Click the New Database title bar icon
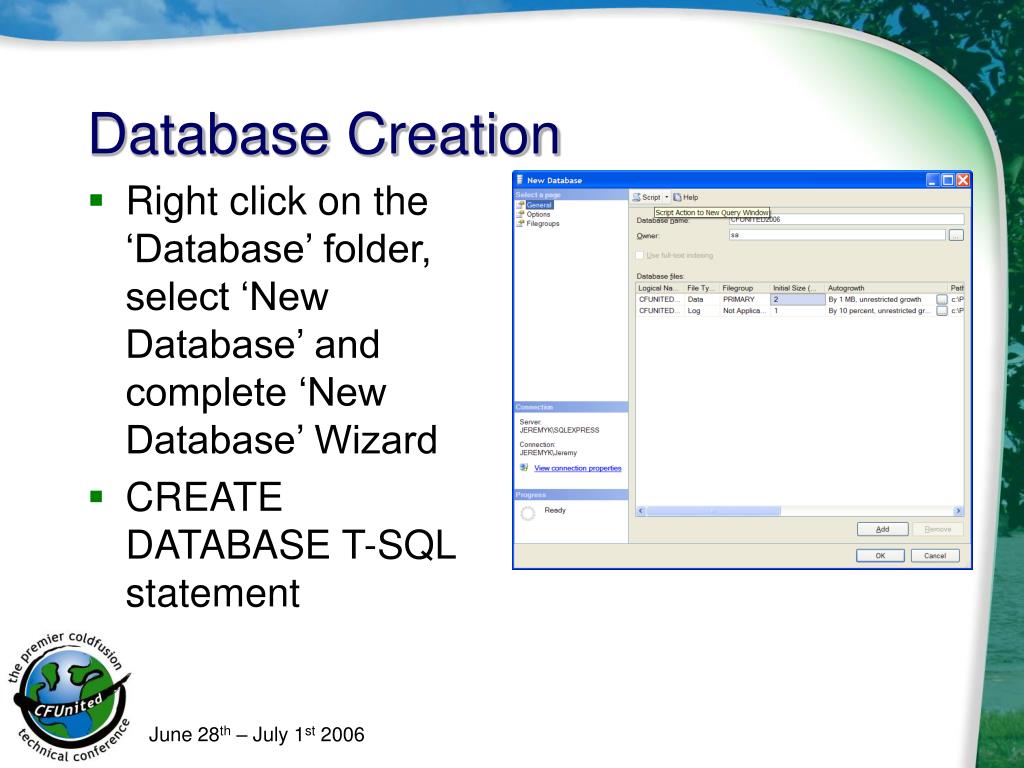1024x768 pixels. point(520,180)
